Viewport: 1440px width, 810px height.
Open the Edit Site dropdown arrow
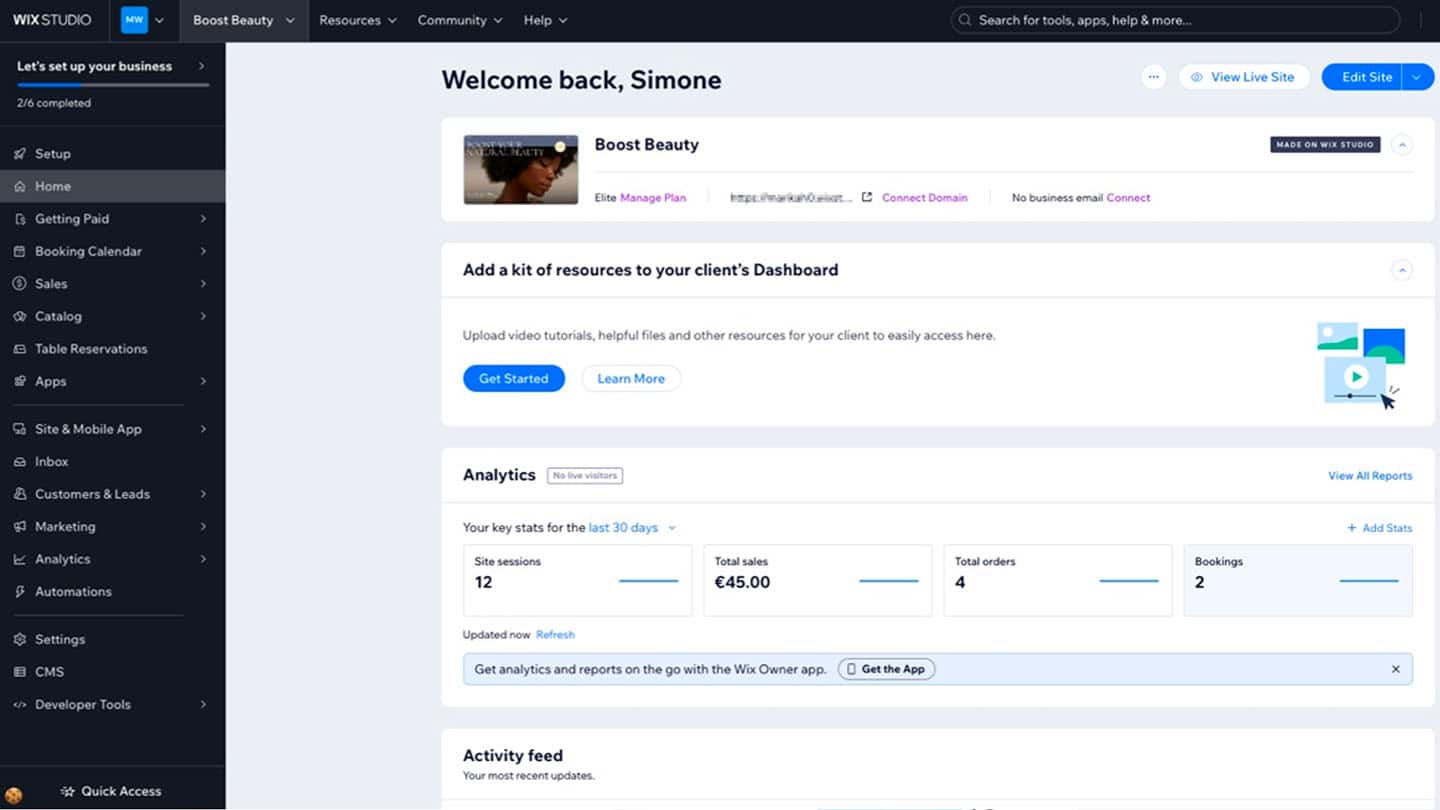(x=1417, y=77)
